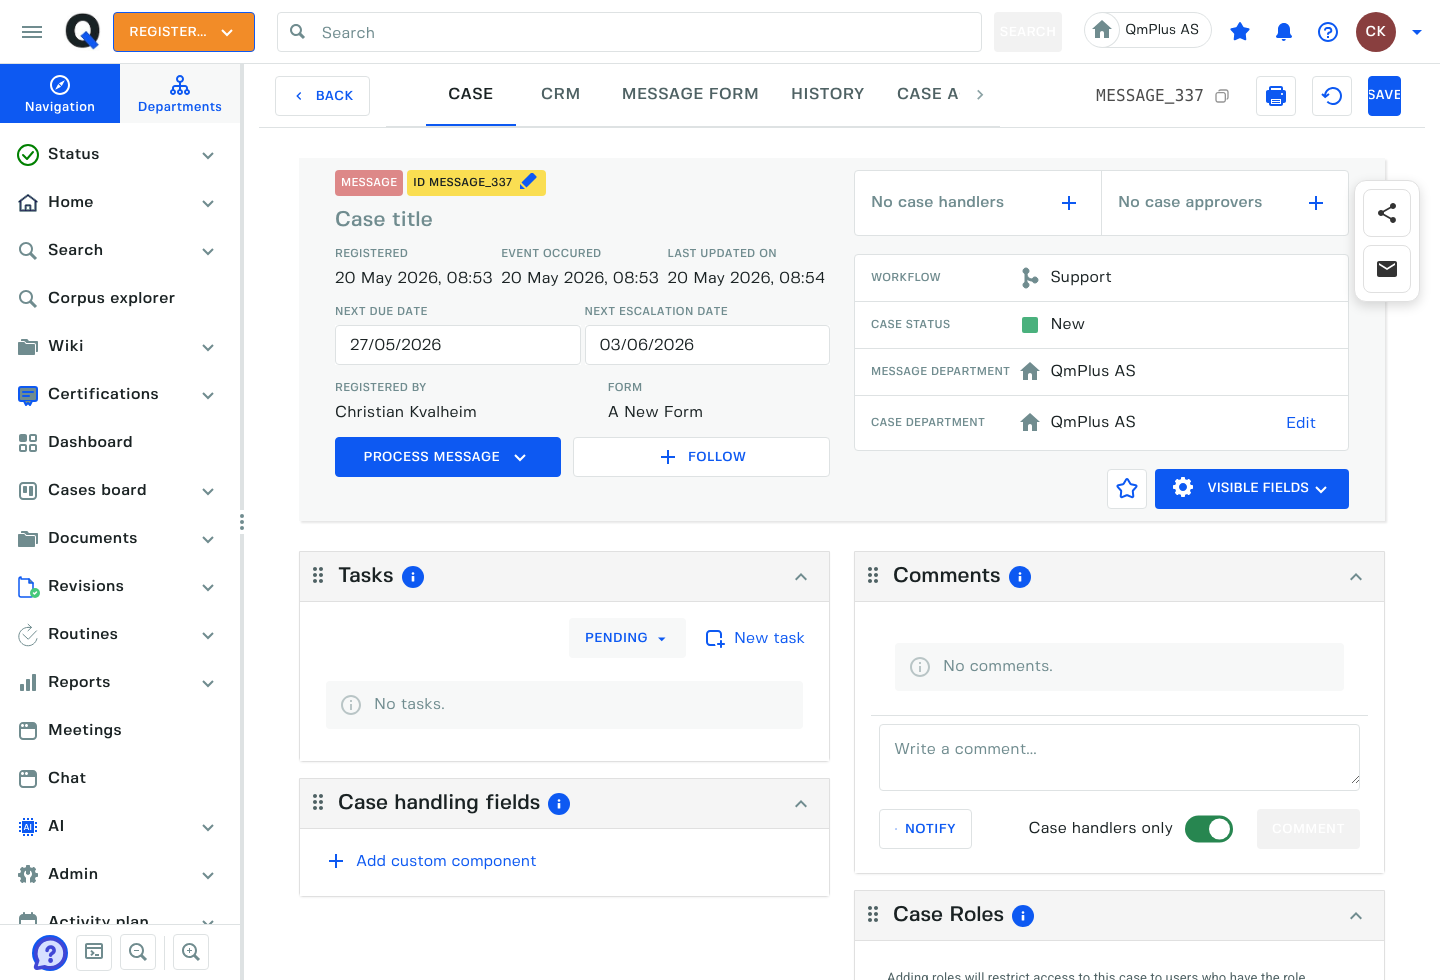Screen dimensions: 1440x980
Task: Collapse the Case Roles panel
Action: pyautogui.click(x=1356, y=916)
